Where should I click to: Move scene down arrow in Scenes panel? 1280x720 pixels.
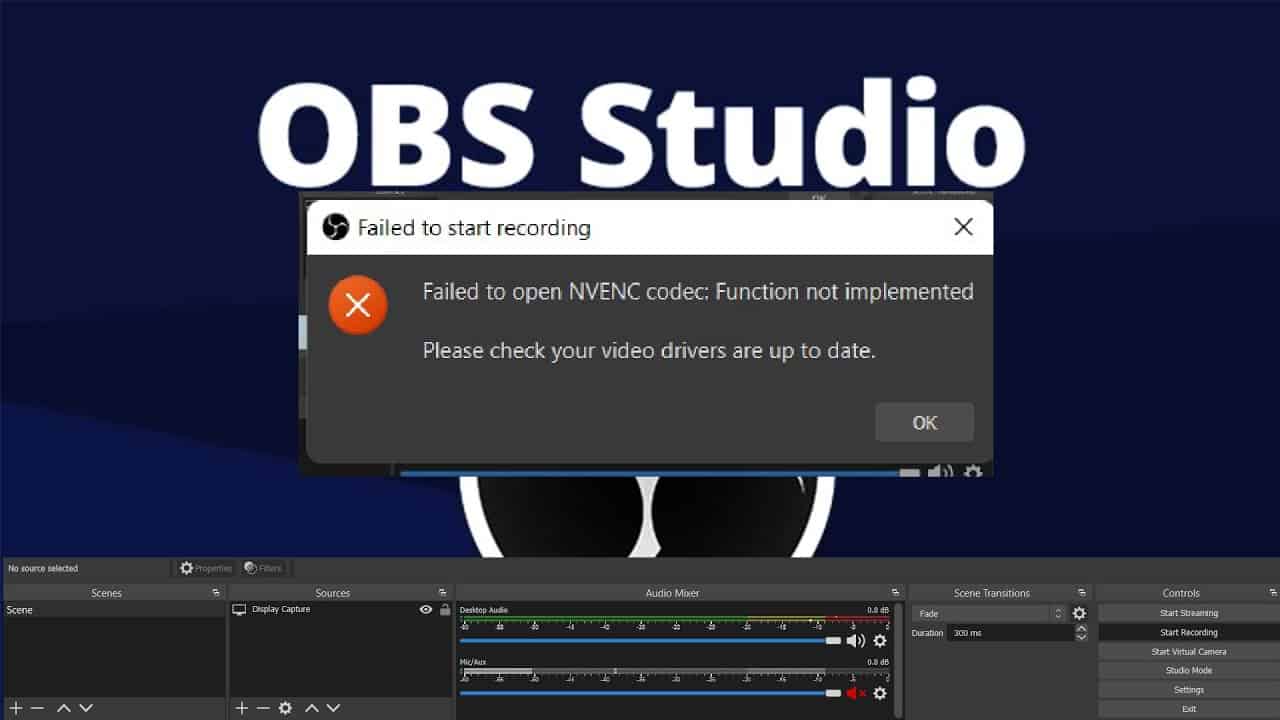pos(86,708)
